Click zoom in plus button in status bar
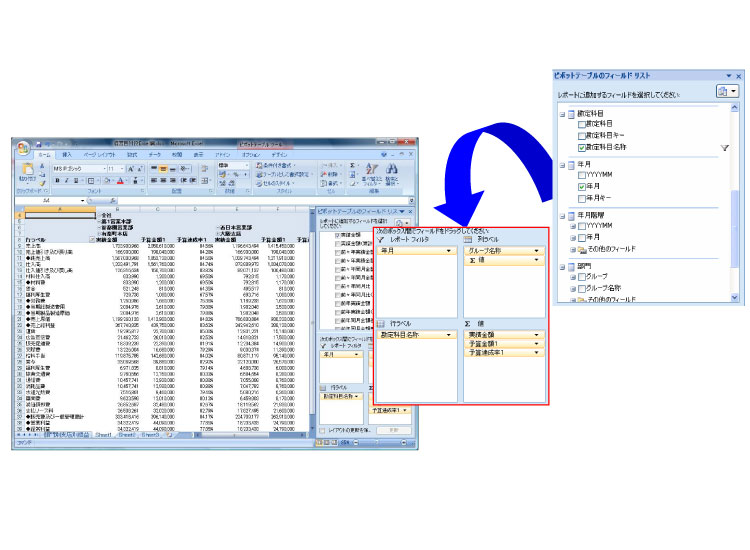The image size is (750, 550). (404, 443)
